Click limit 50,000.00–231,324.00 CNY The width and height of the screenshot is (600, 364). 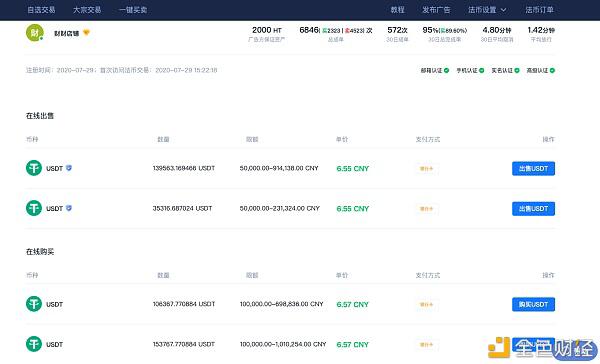[280, 208]
